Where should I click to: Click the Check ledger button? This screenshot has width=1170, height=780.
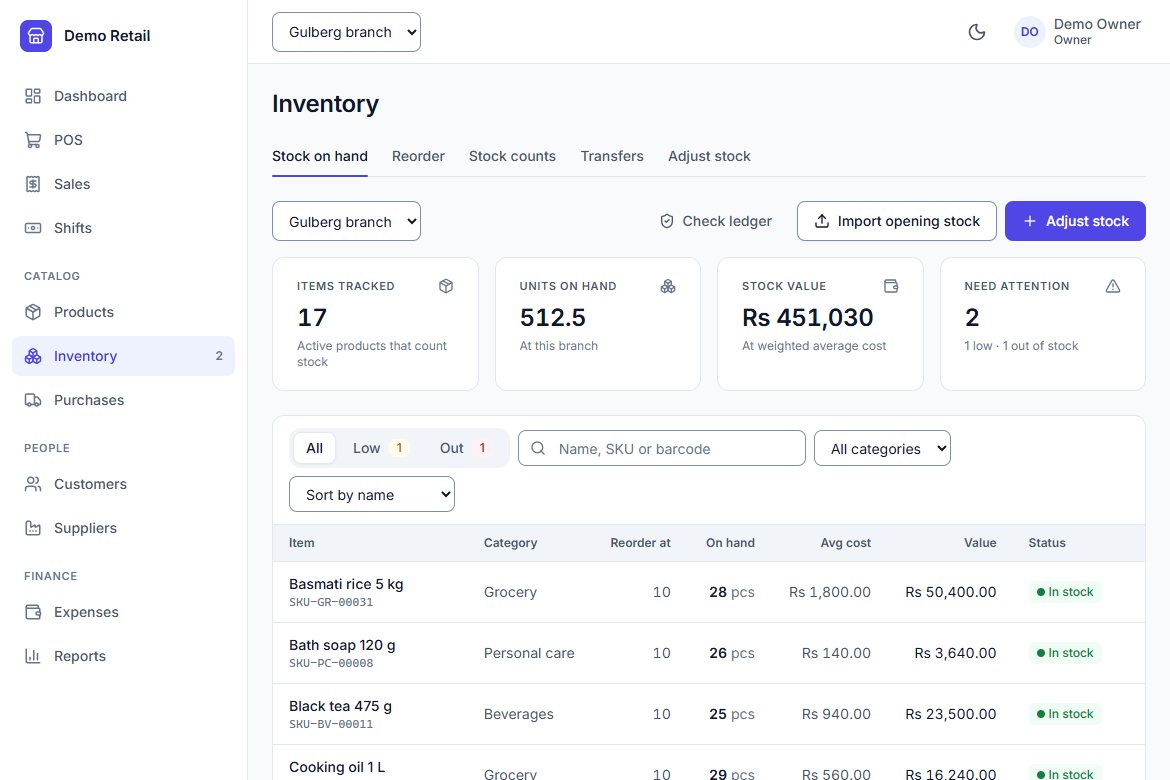coord(716,221)
